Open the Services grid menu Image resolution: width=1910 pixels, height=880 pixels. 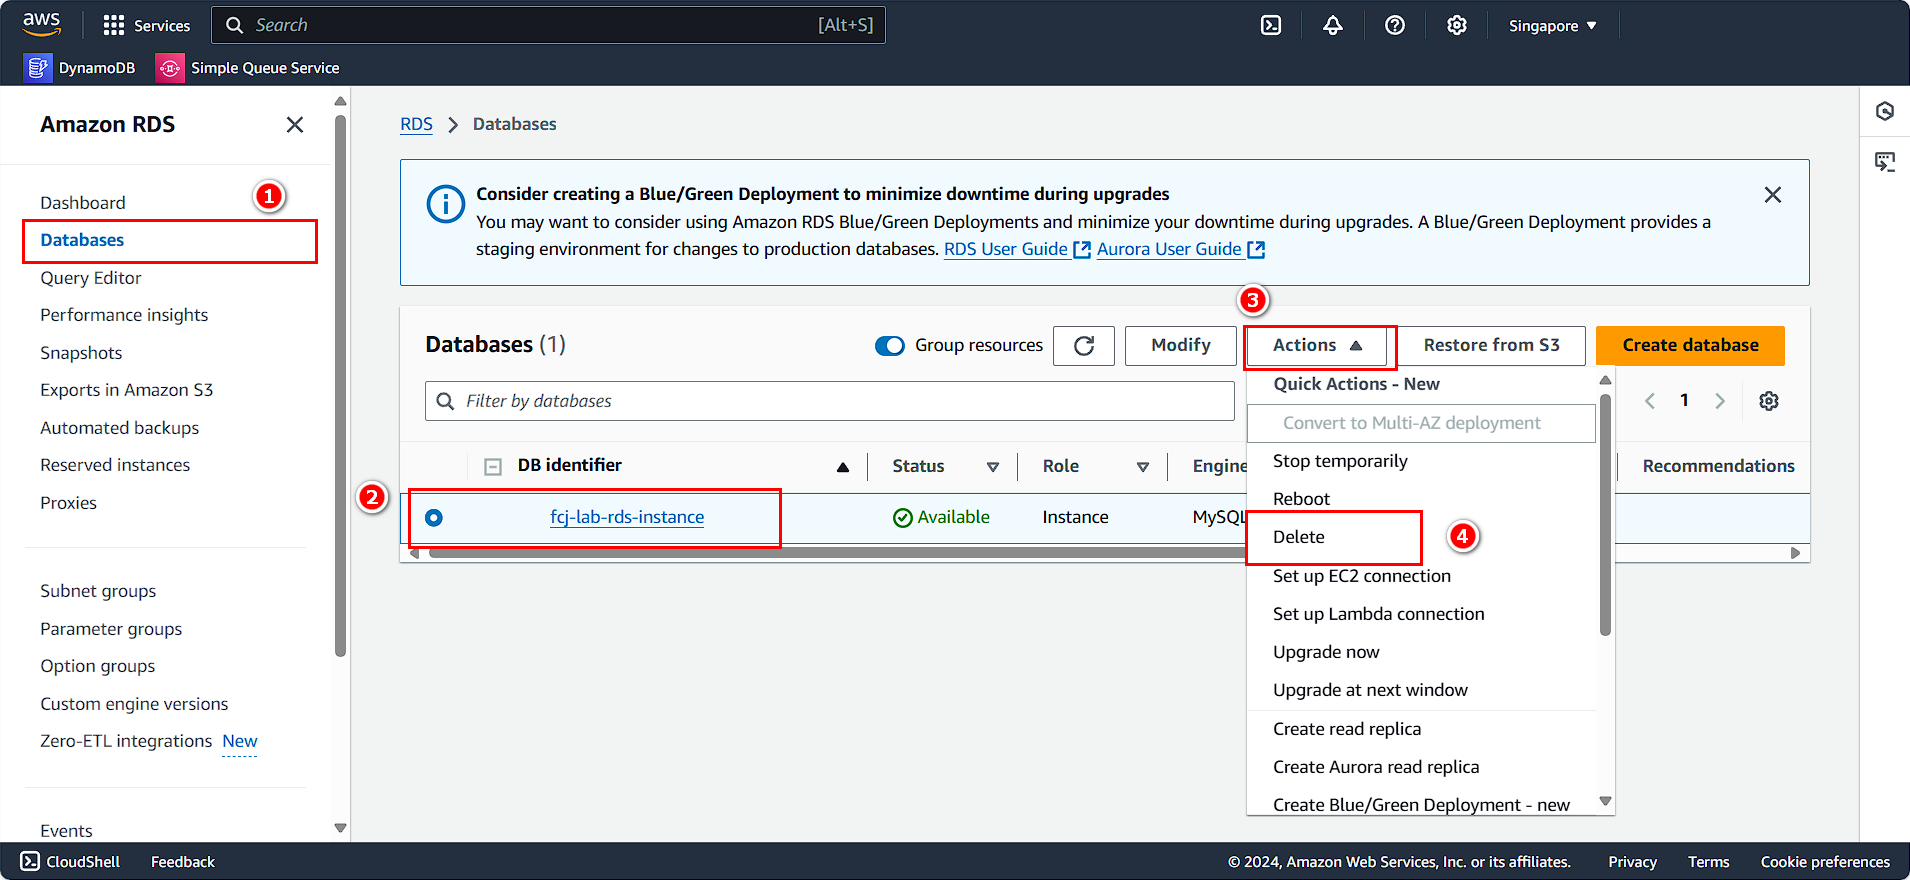pos(147,25)
